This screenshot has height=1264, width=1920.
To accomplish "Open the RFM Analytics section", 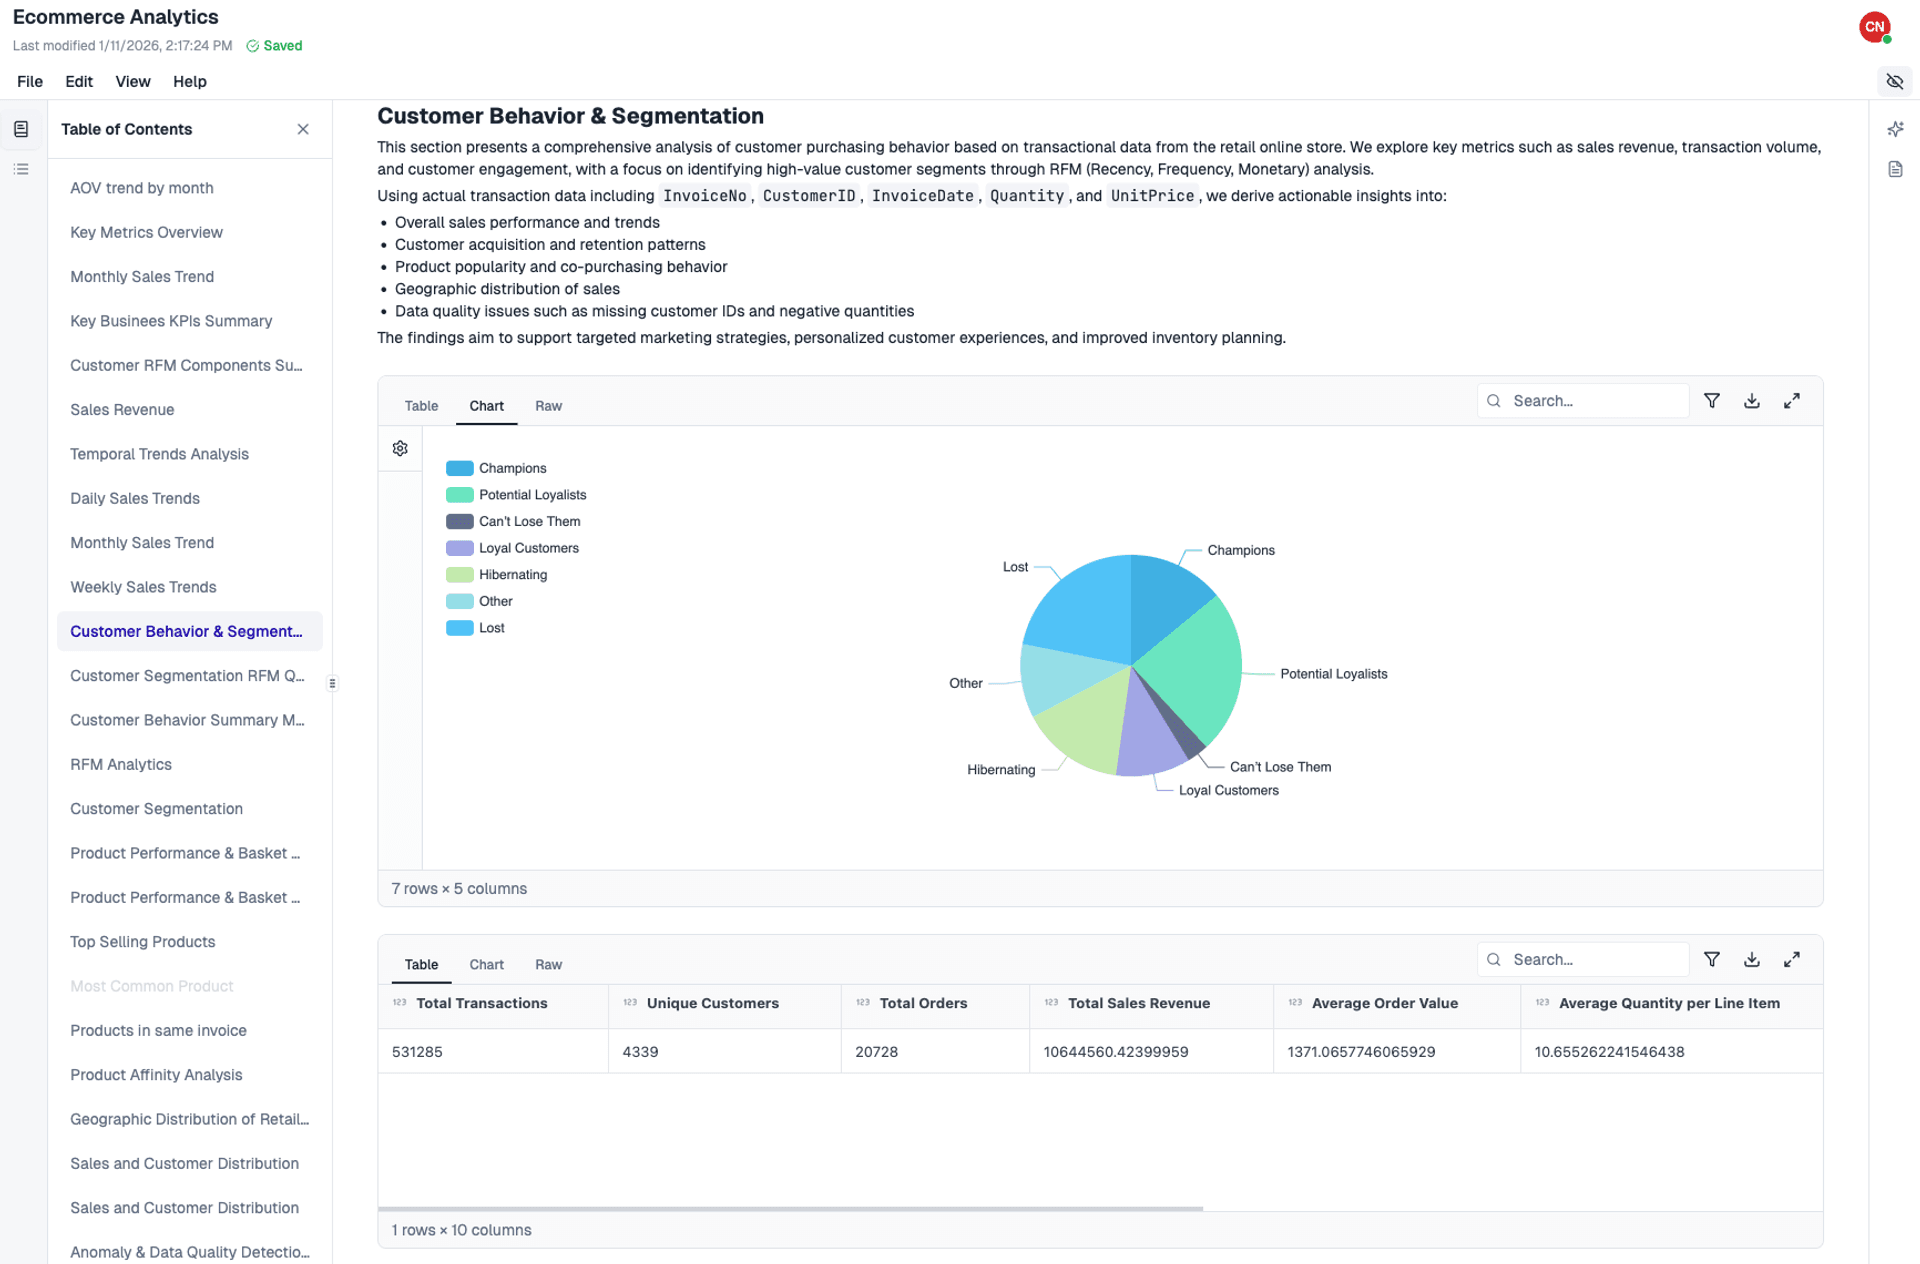I will 120,764.
